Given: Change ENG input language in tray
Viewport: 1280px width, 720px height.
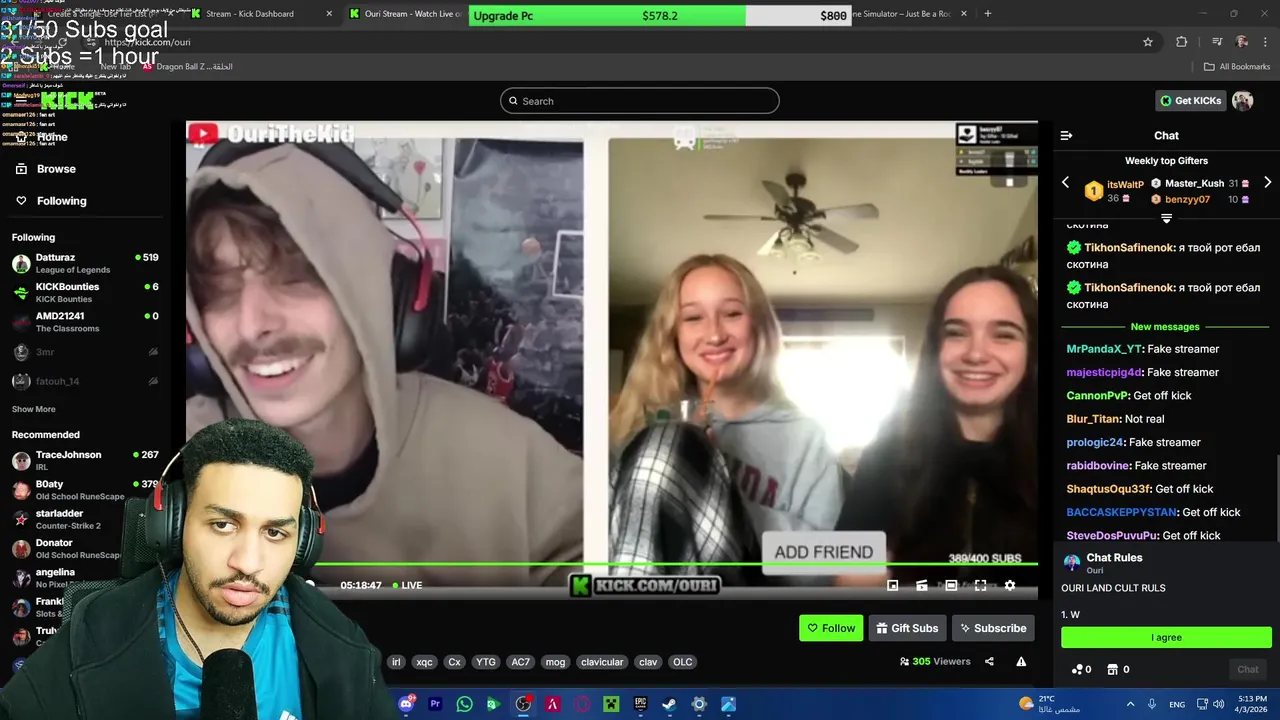Looking at the screenshot, I should point(1177,704).
